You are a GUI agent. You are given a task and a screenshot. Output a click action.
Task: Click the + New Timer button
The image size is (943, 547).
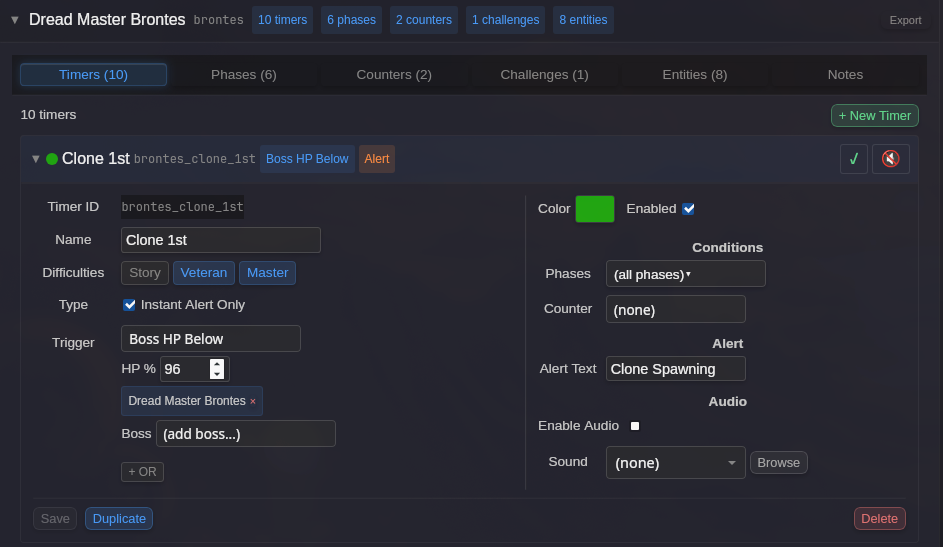[x=874, y=115]
